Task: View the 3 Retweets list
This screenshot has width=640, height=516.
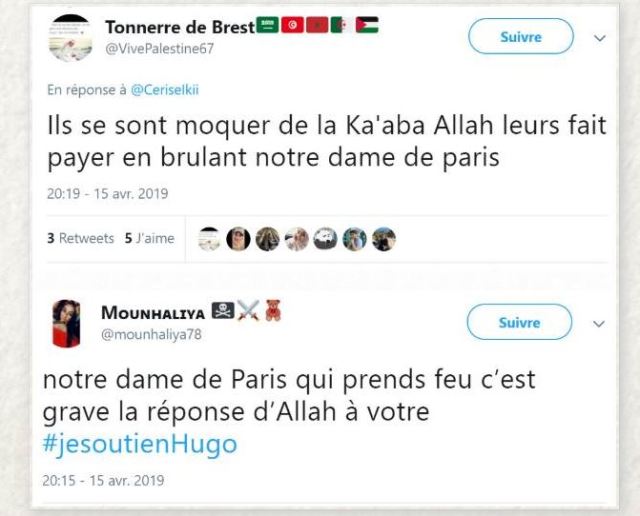Action: tap(80, 238)
